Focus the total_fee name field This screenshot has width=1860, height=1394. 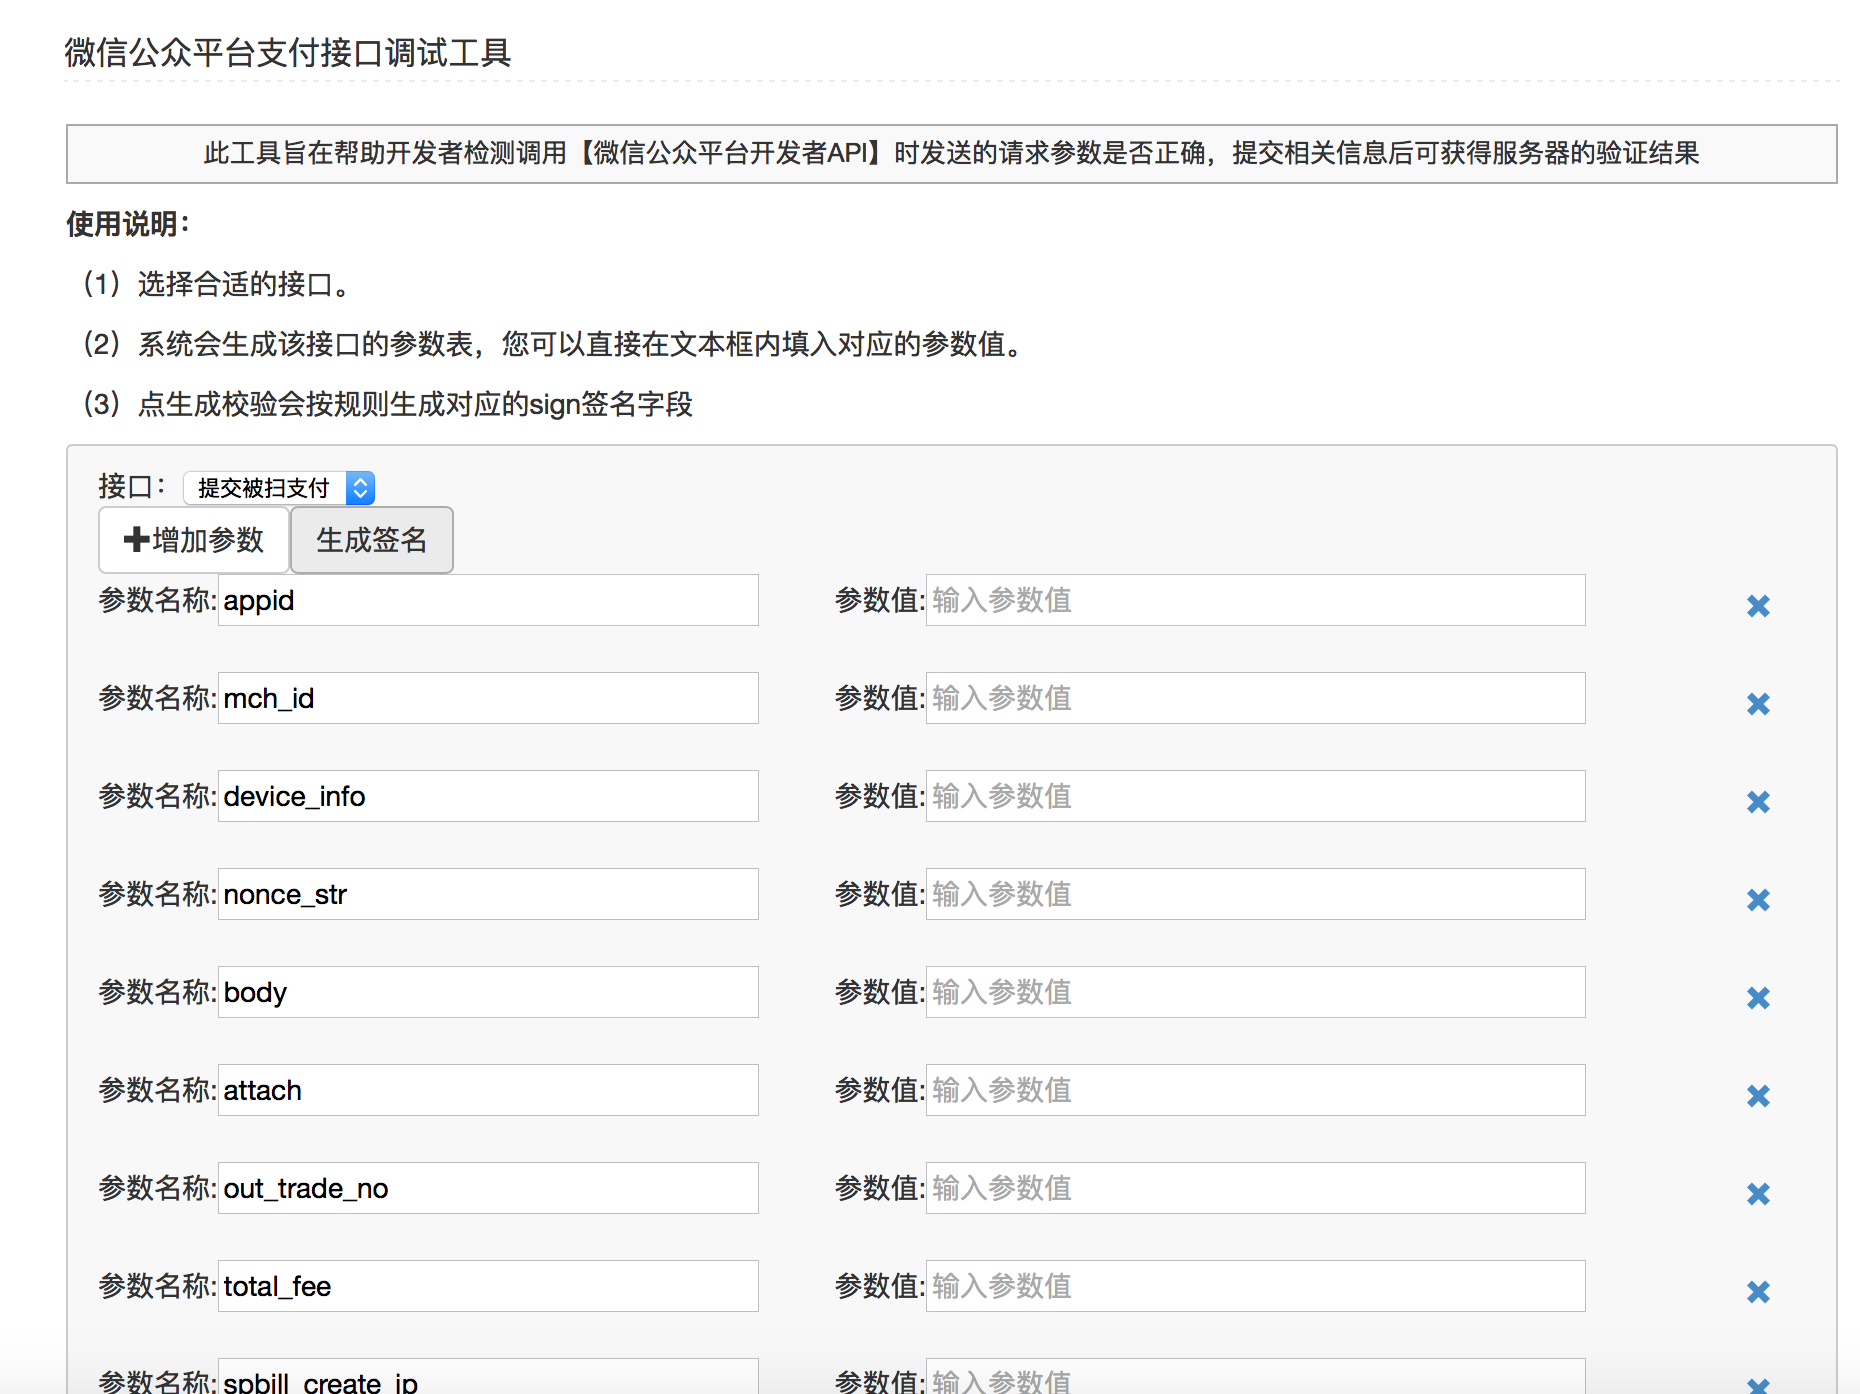[488, 1286]
